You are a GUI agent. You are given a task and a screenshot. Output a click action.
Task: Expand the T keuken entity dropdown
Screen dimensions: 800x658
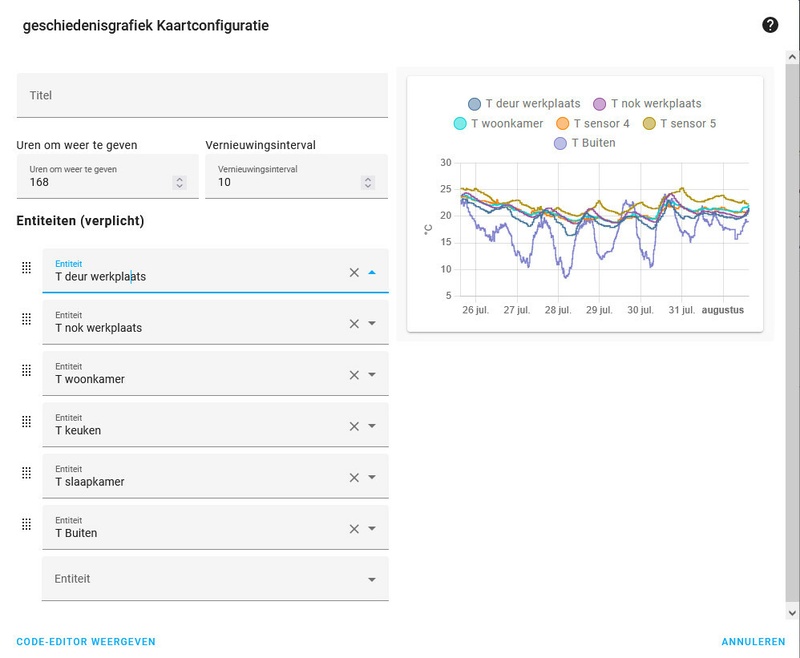[x=372, y=426]
